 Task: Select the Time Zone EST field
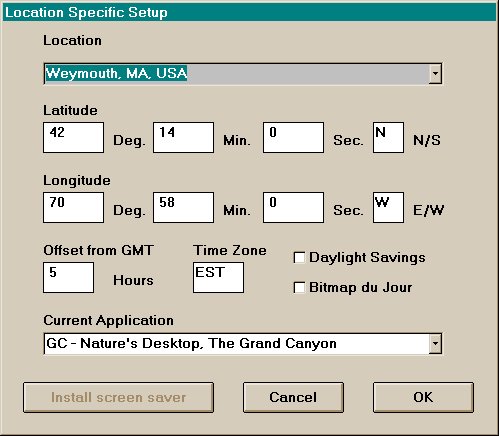point(218,277)
